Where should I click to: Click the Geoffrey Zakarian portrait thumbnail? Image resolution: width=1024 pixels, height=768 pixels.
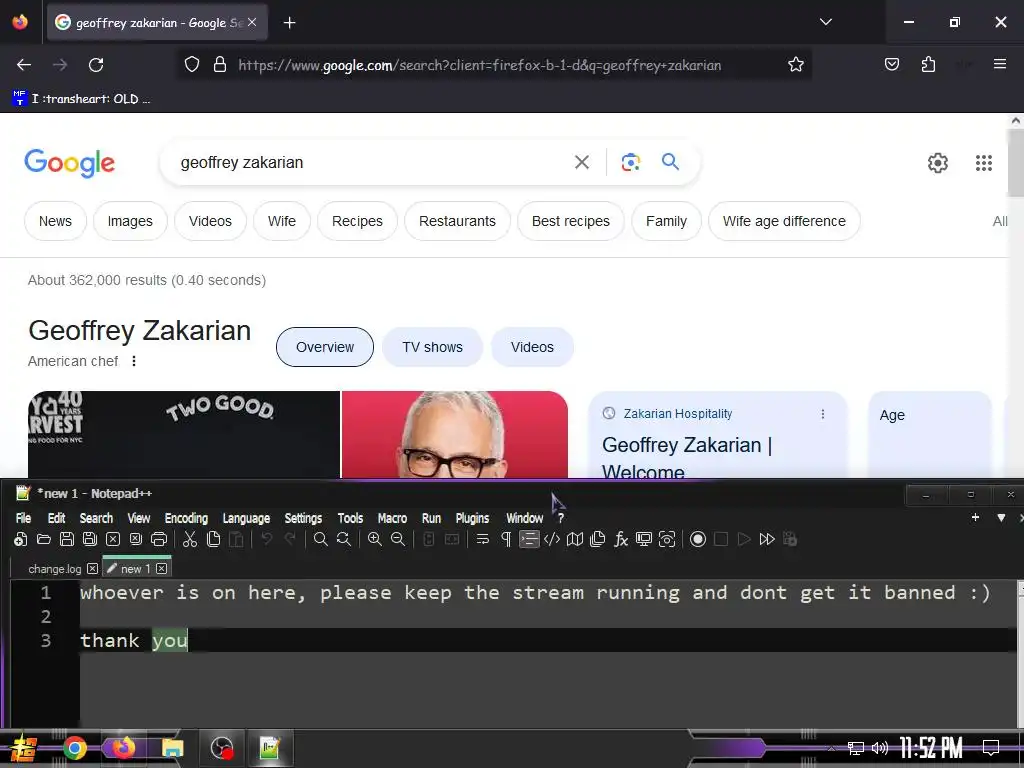click(x=455, y=435)
